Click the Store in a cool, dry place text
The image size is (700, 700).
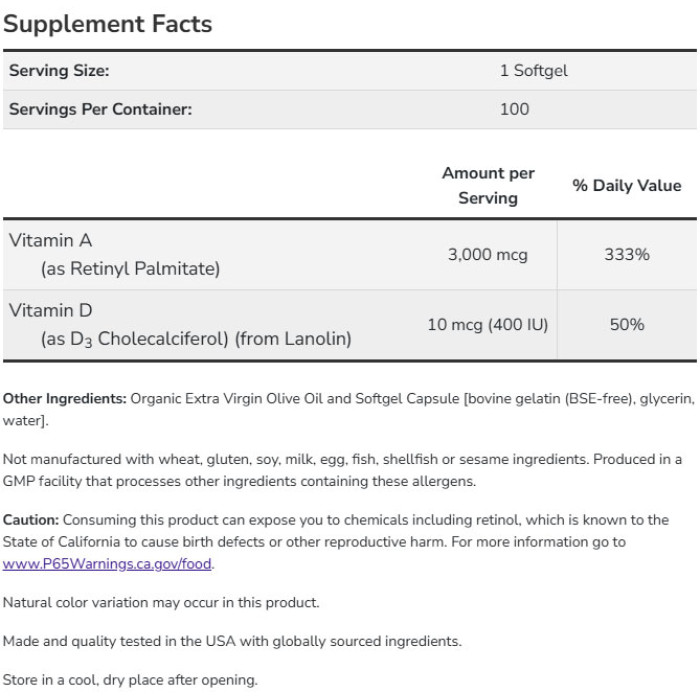(130, 680)
